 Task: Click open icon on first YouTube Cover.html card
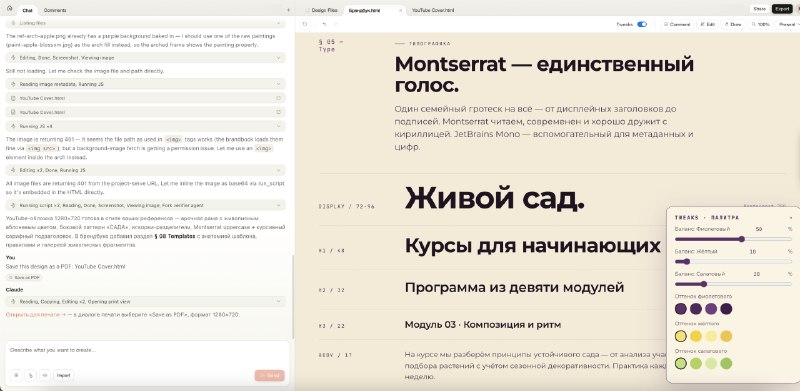tap(279, 97)
